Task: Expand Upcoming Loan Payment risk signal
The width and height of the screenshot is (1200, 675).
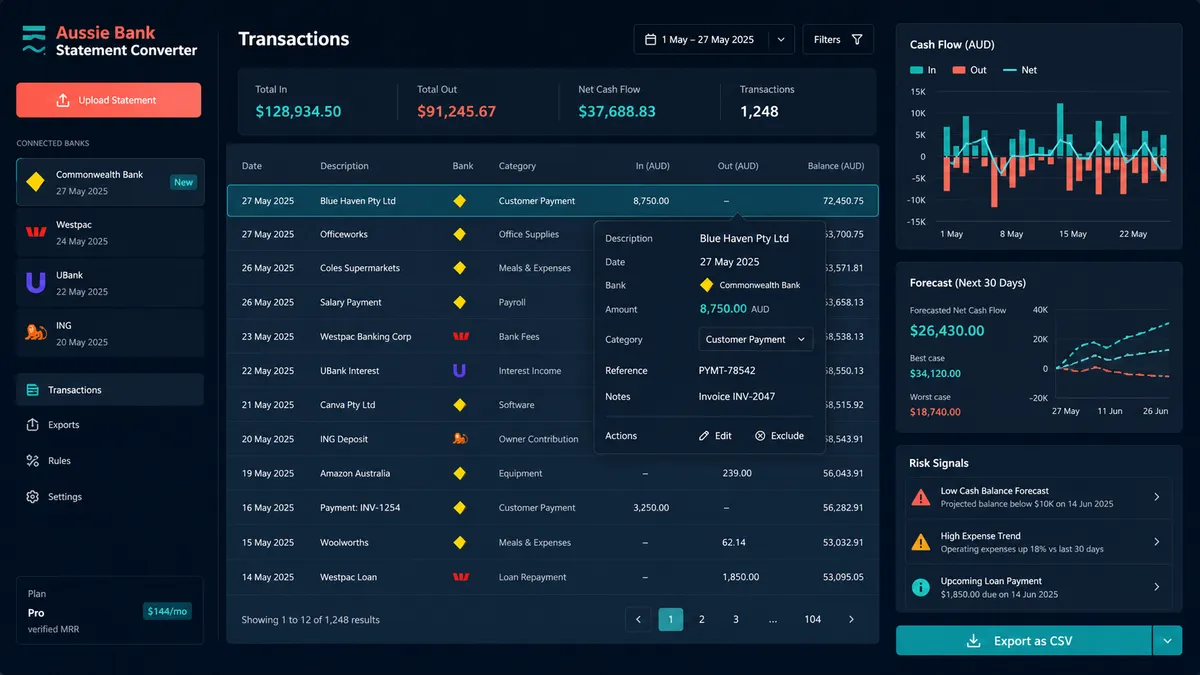Action: [1038, 587]
